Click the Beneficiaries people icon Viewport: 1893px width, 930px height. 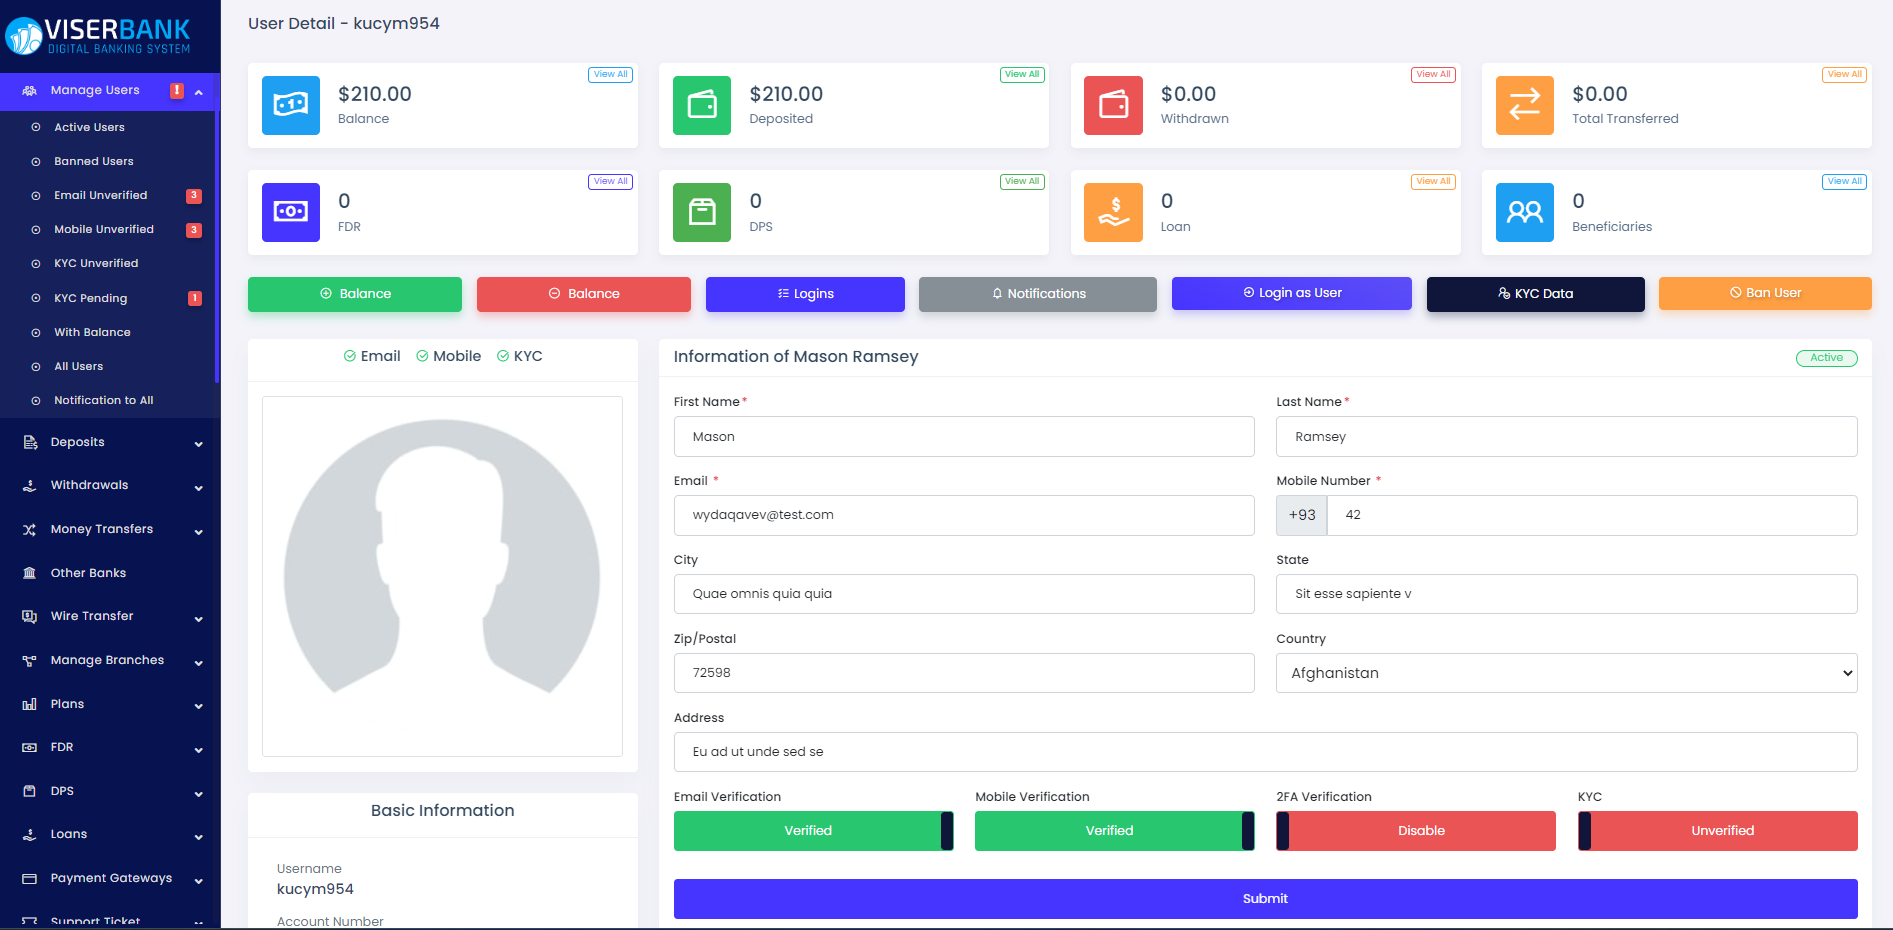[x=1524, y=212]
